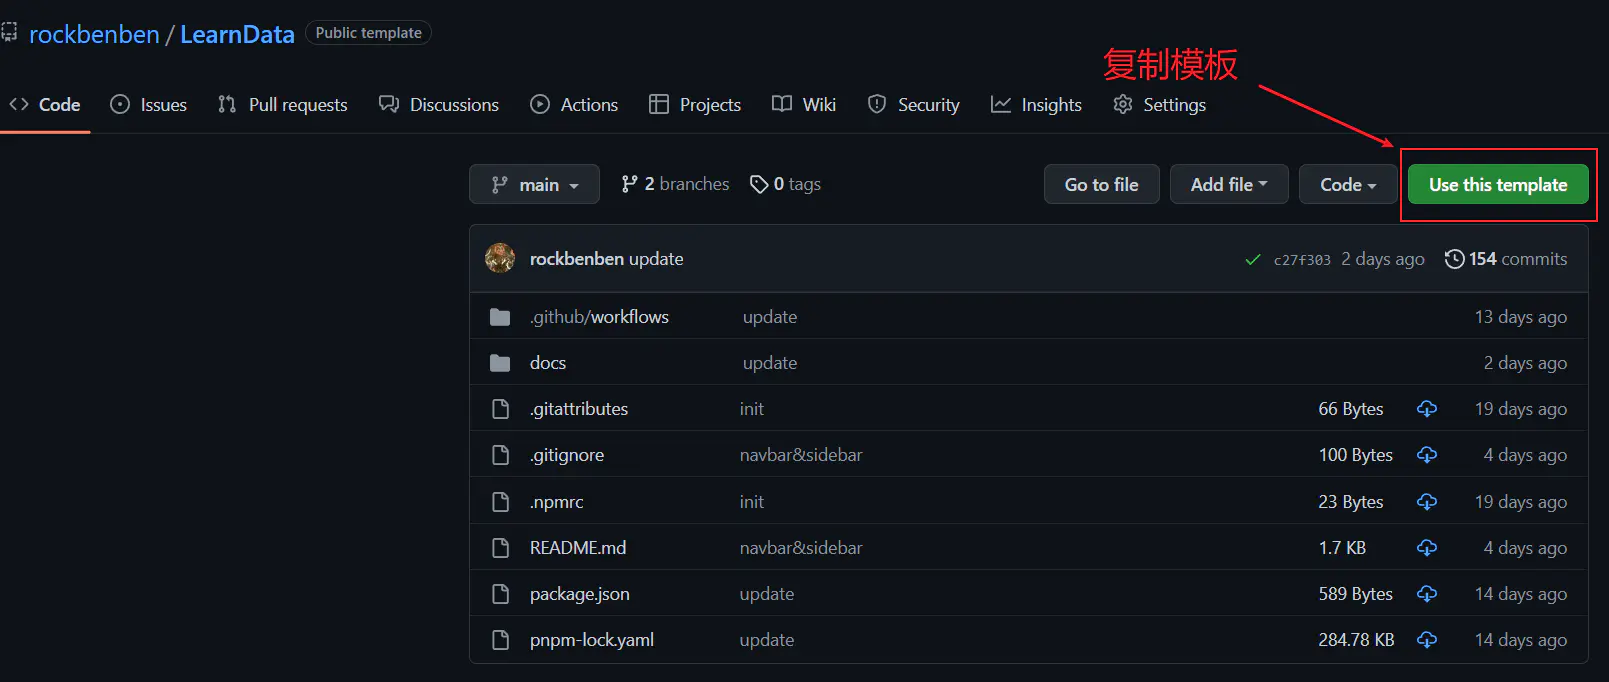Switch to the Discussions tab

pyautogui.click(x=438, y=104)
